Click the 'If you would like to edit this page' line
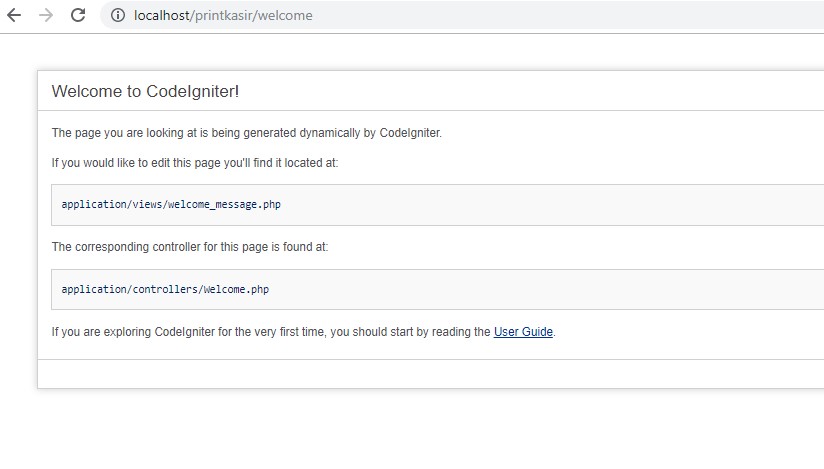This screenshot has height=469, width=824. pyautogui.click(x=195, y=163)
